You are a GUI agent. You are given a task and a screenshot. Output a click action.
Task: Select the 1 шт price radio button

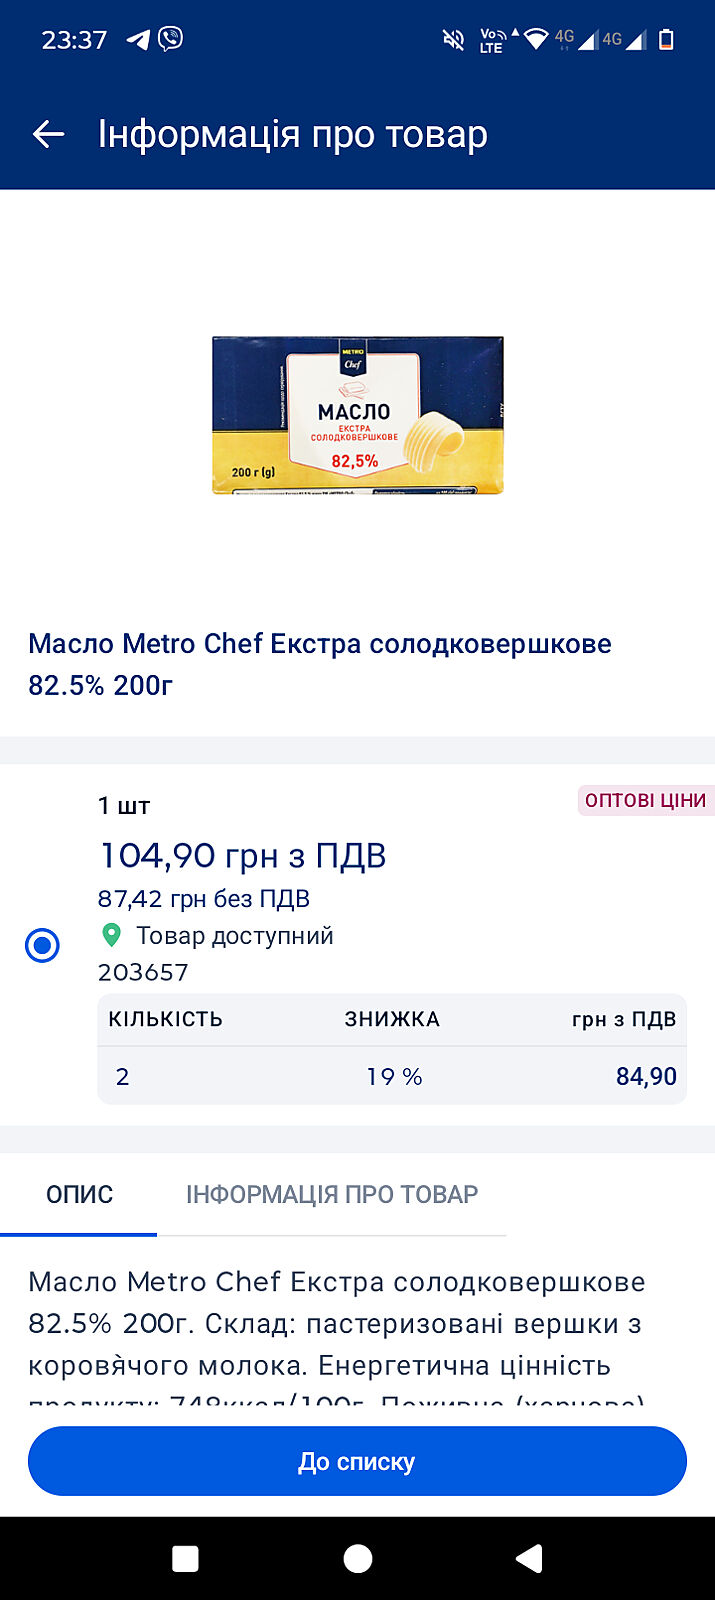point(43,945)
